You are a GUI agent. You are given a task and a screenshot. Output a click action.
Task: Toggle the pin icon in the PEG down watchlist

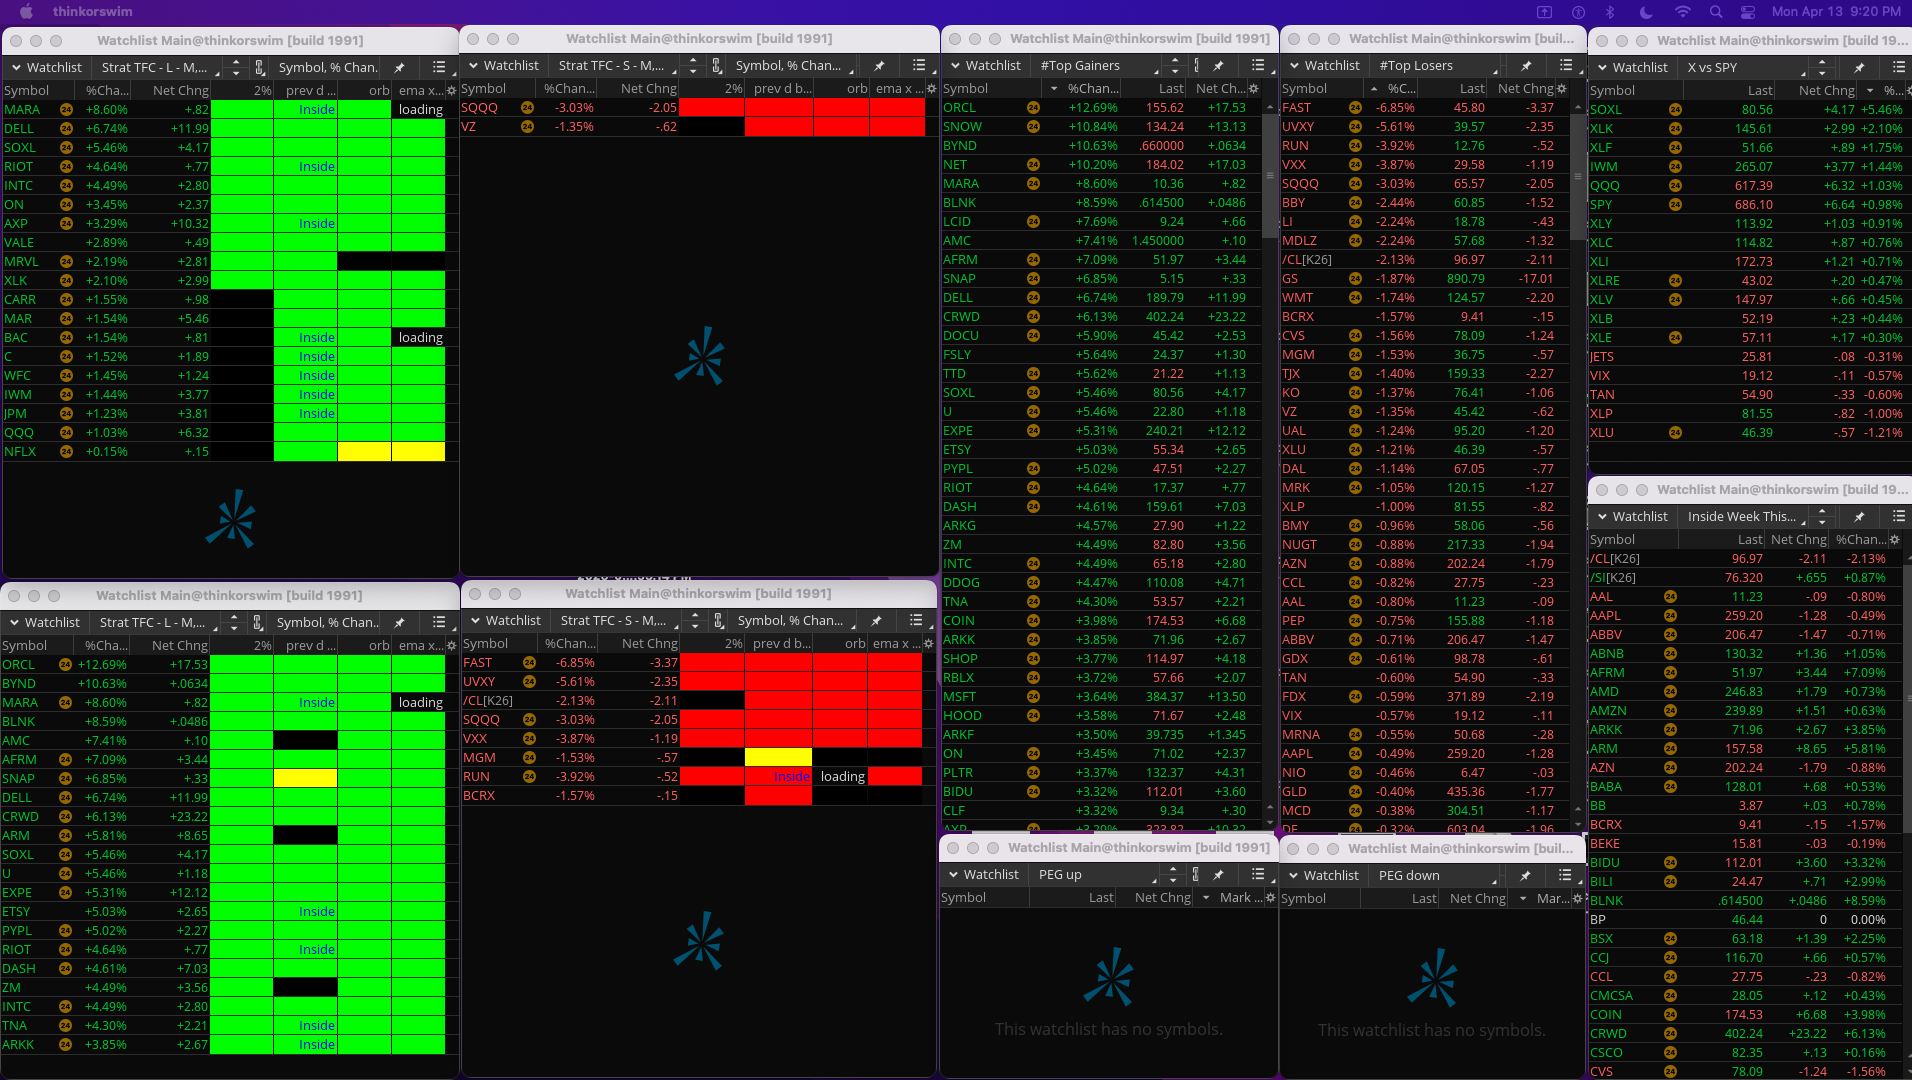point(1525,876)
